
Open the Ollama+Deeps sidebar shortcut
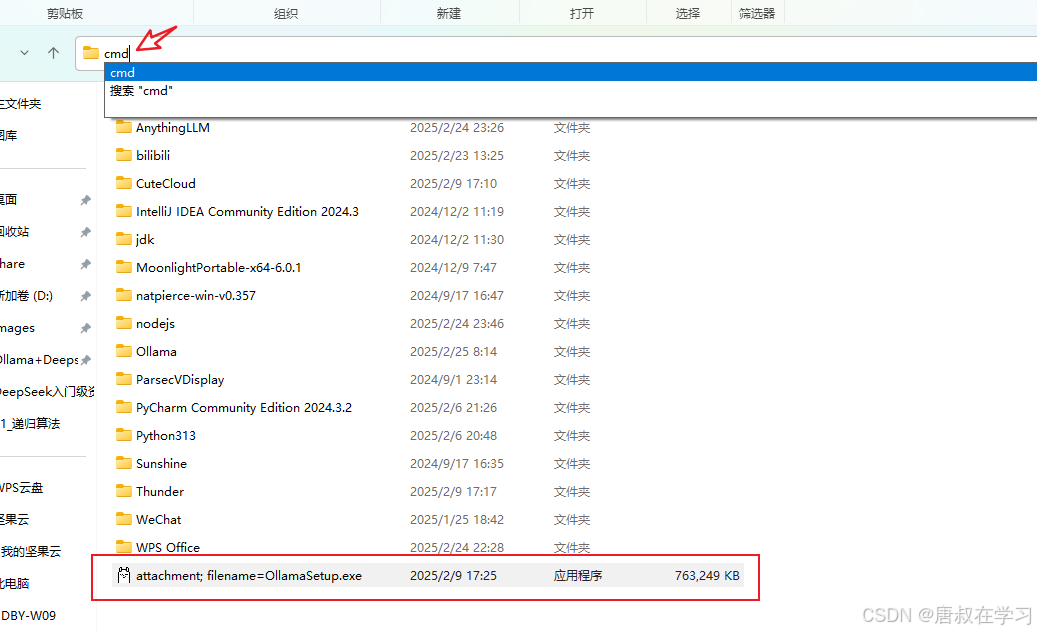tap(39, 360)
